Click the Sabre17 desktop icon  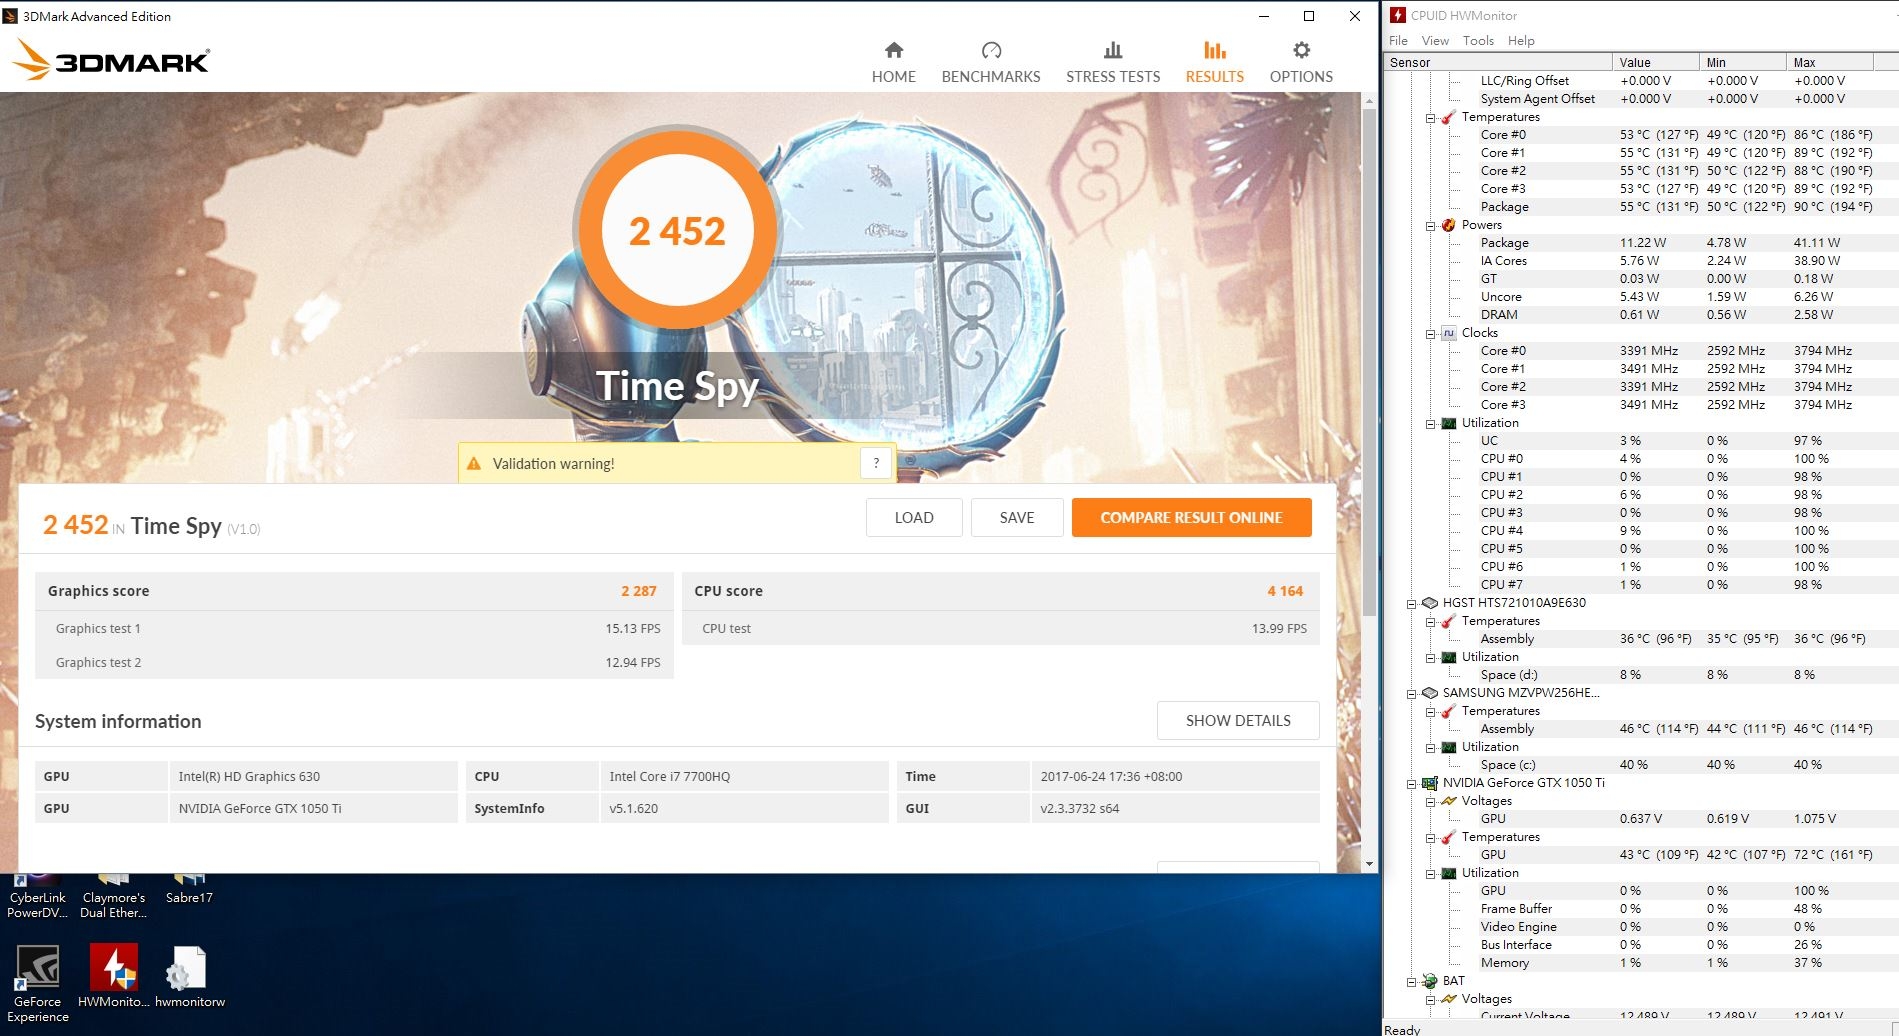pos(189,889)
